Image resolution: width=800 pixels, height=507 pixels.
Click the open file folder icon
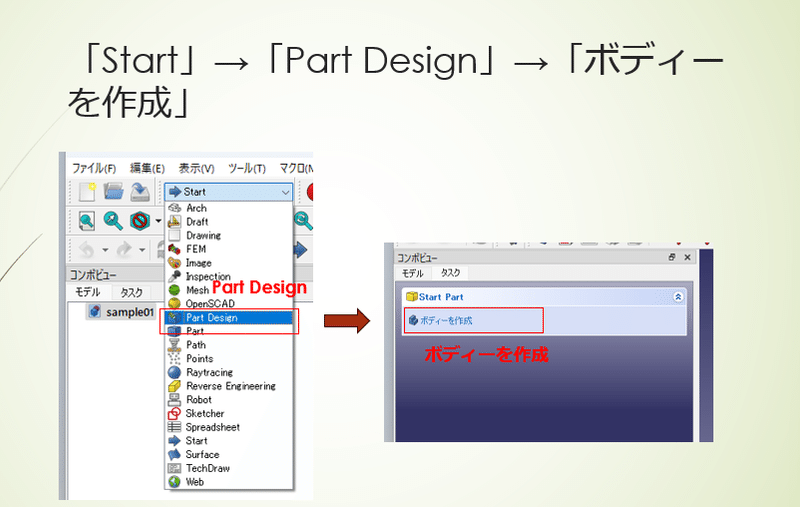113,192
